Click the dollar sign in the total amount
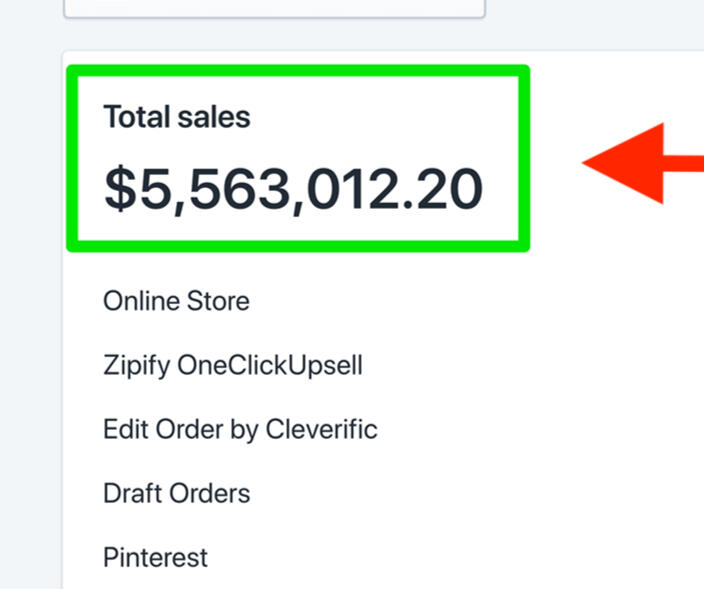 [120, 188]
